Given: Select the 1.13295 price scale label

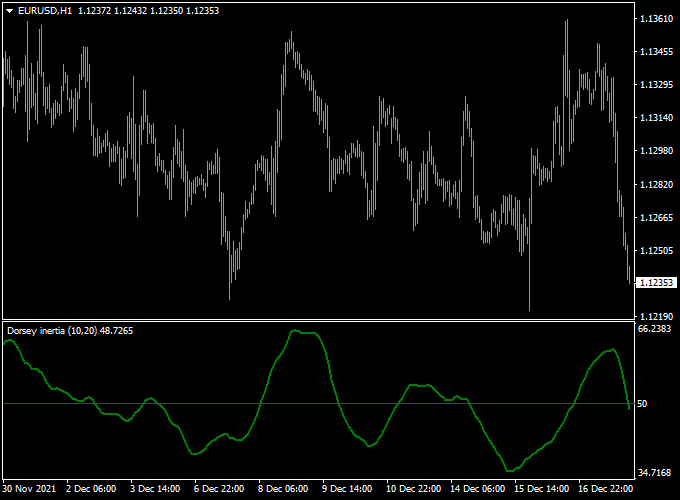Looking at the screenshot, I should tap(657, 85).
